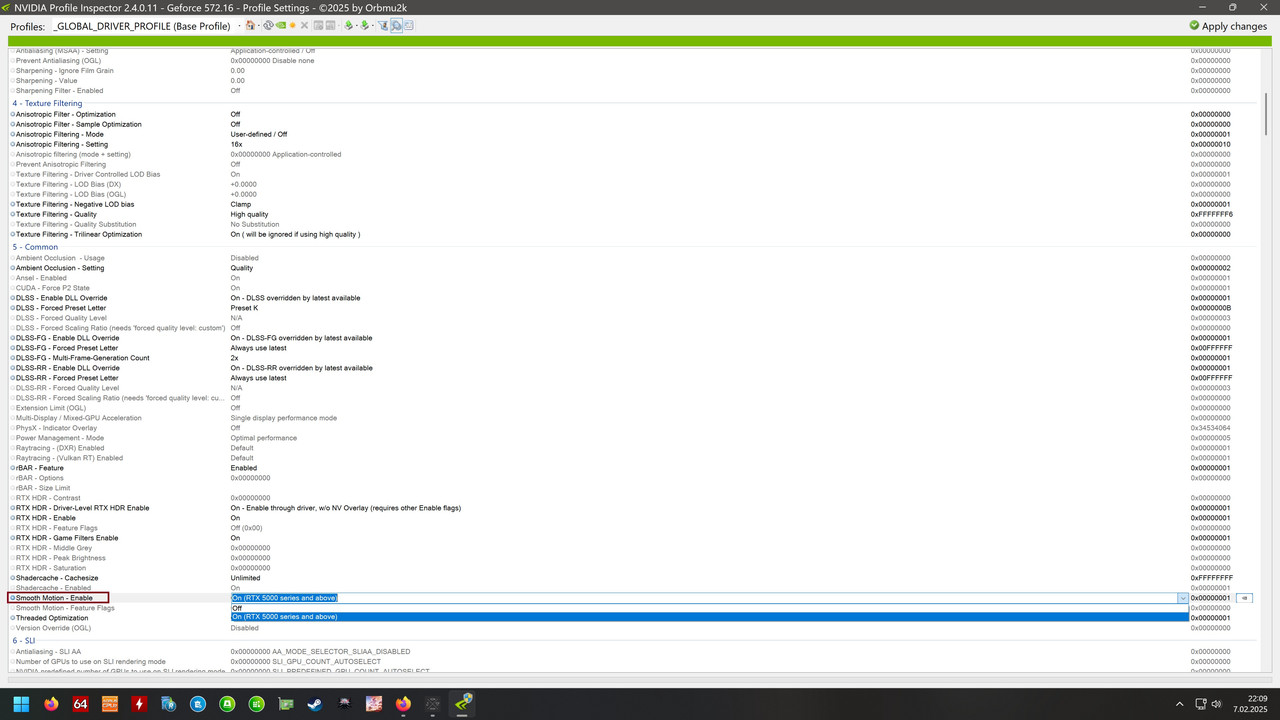
Task: Click the magnifier scan toolbar icon
Action: 396,26
